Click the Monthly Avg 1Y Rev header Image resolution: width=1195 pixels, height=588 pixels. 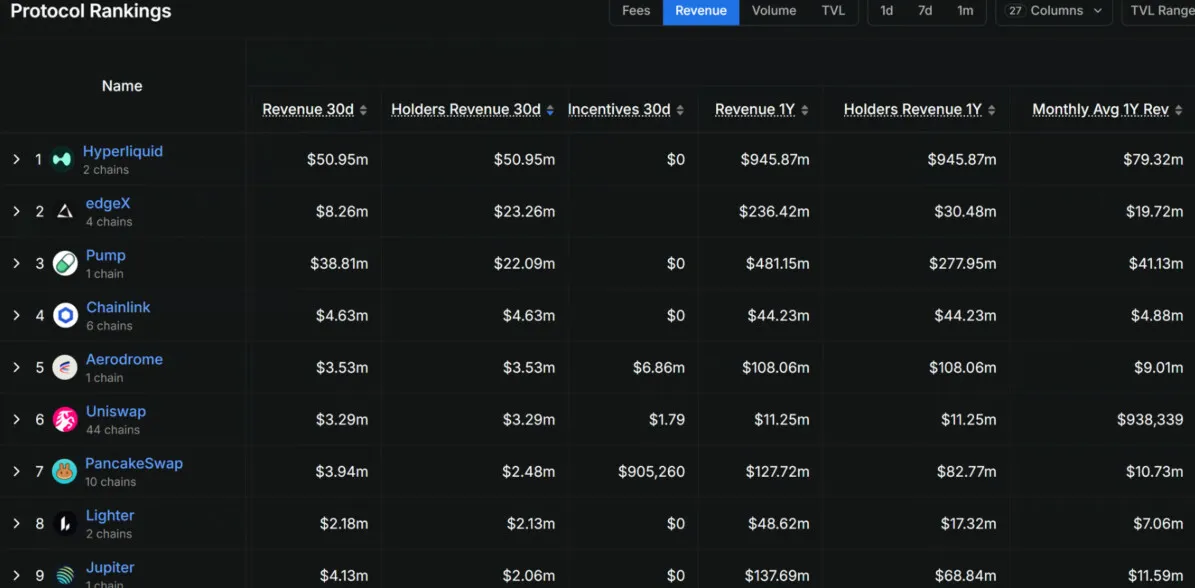point(1100,110)
